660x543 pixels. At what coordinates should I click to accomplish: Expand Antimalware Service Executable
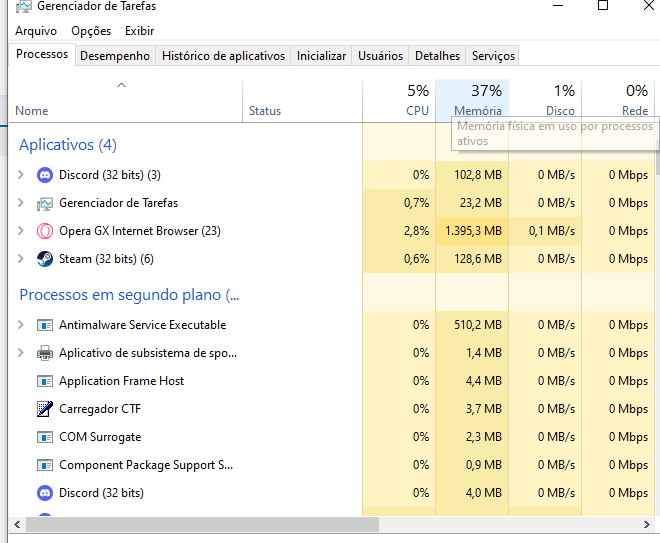[x=20, y=325]
